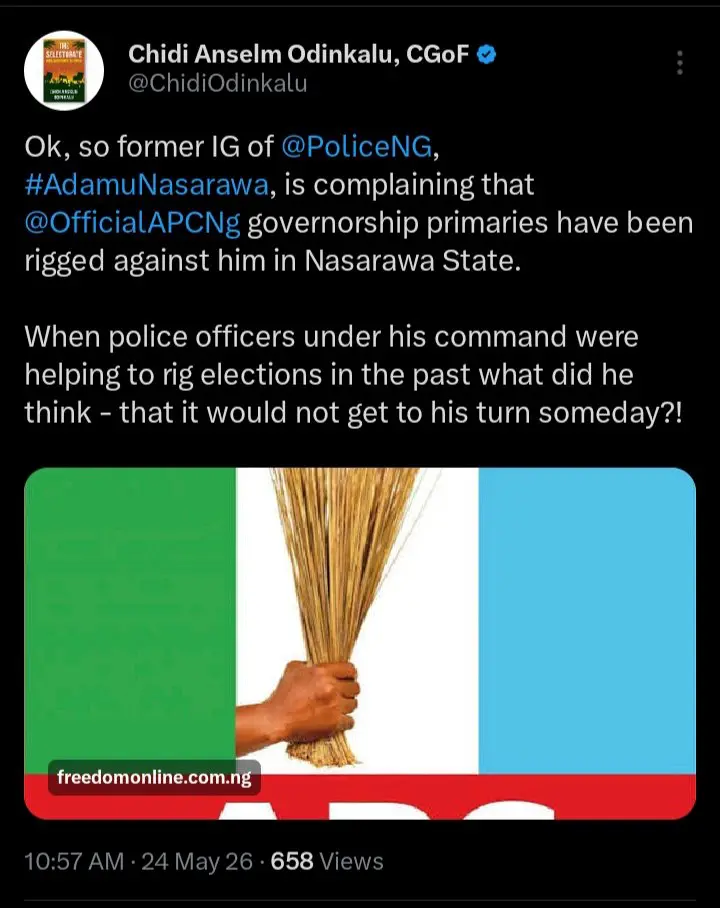Click the tweet's first paragraph text

tap(359, 204)
